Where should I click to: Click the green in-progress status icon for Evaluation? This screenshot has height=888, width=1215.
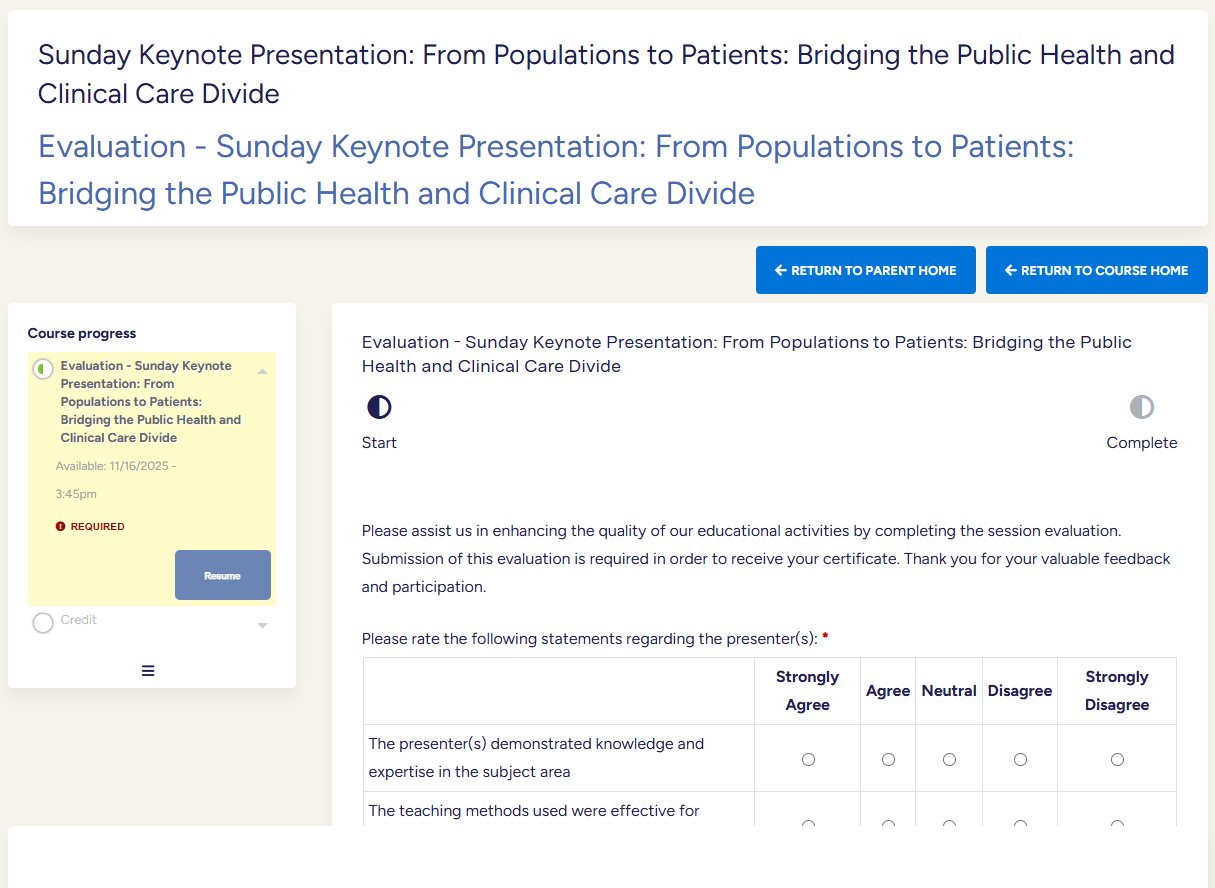pyautogui.click(x=43, y=369)
